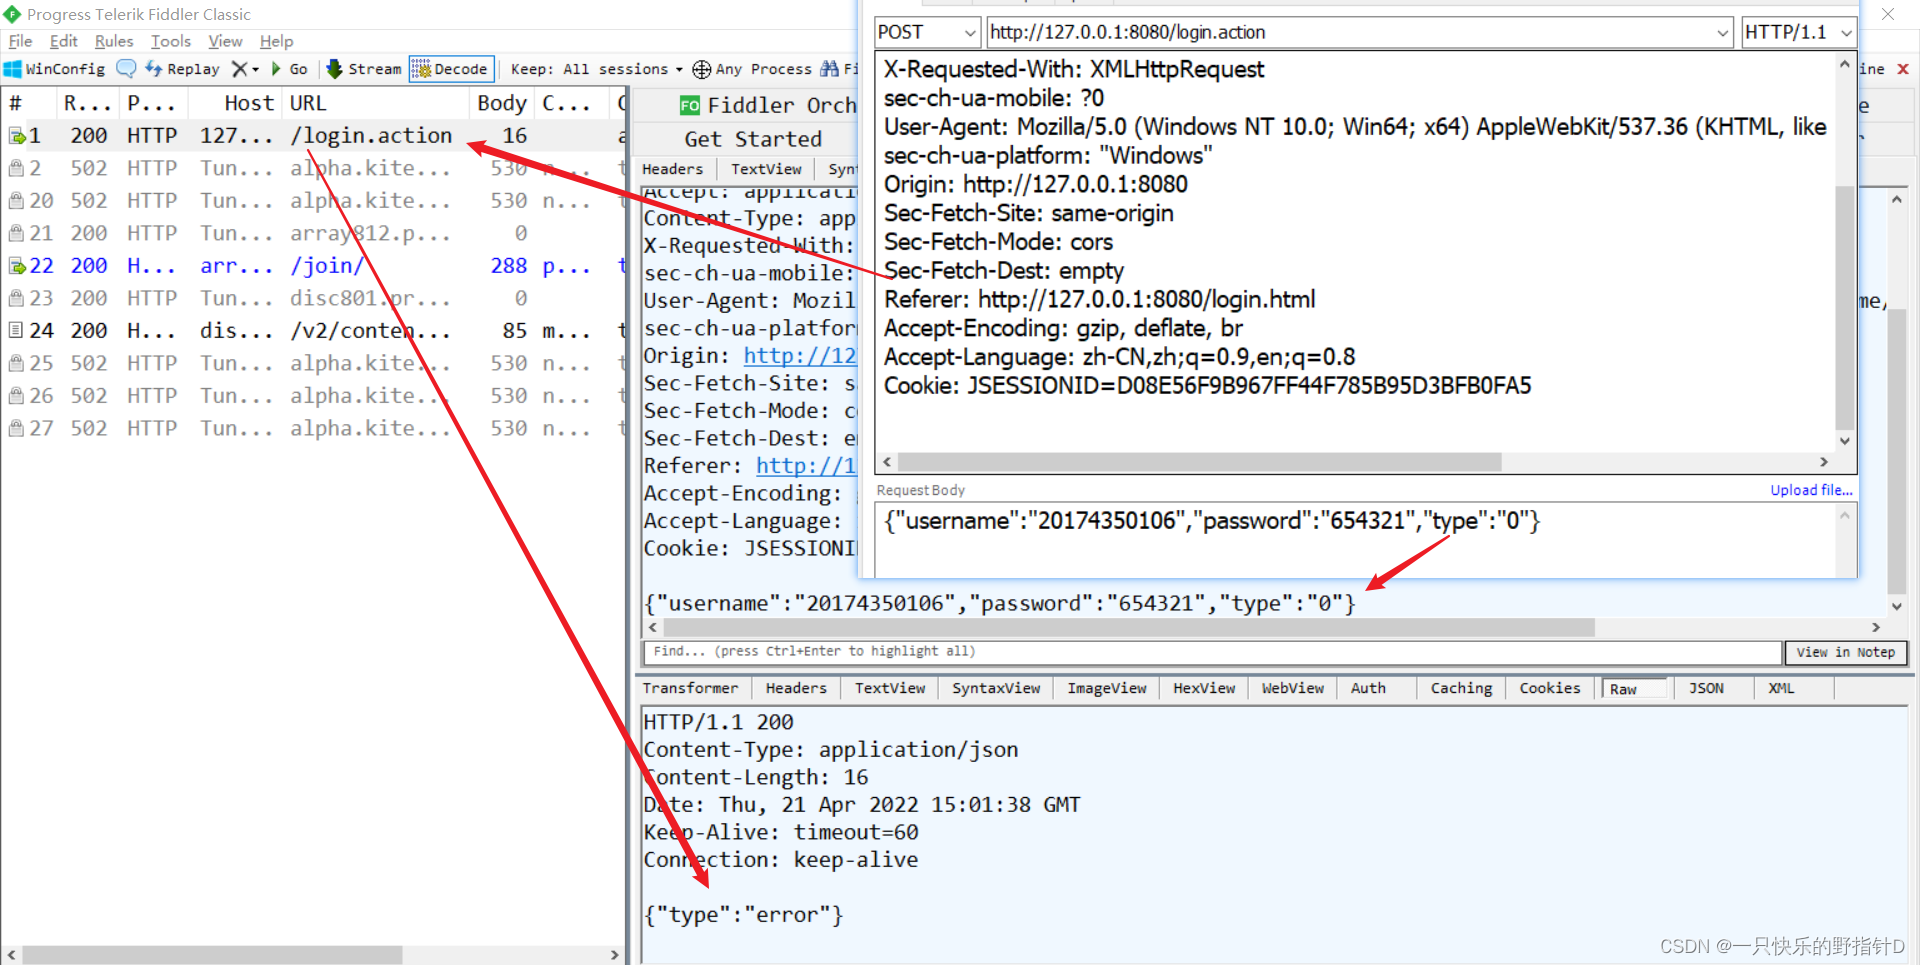
Task: Click the X remove-sessions icon
Action: click(x=240, y=68)
